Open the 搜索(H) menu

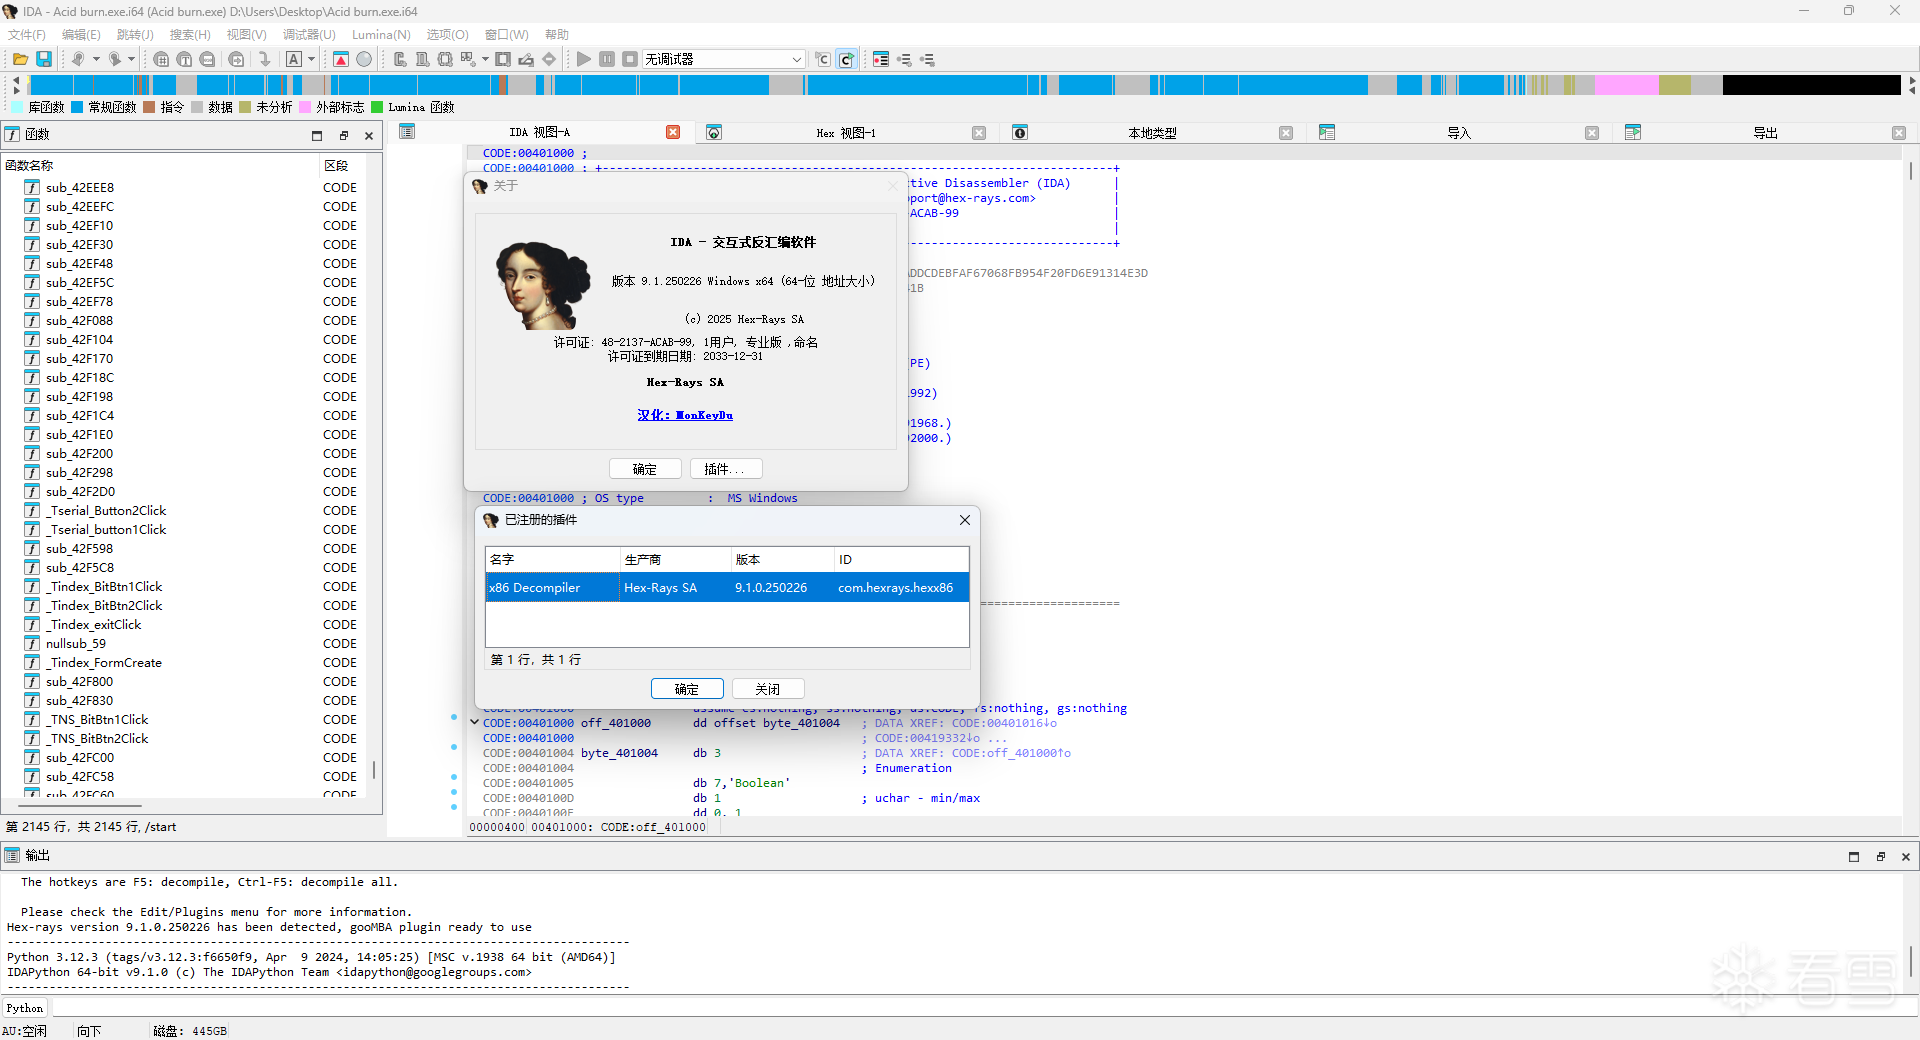190,35
